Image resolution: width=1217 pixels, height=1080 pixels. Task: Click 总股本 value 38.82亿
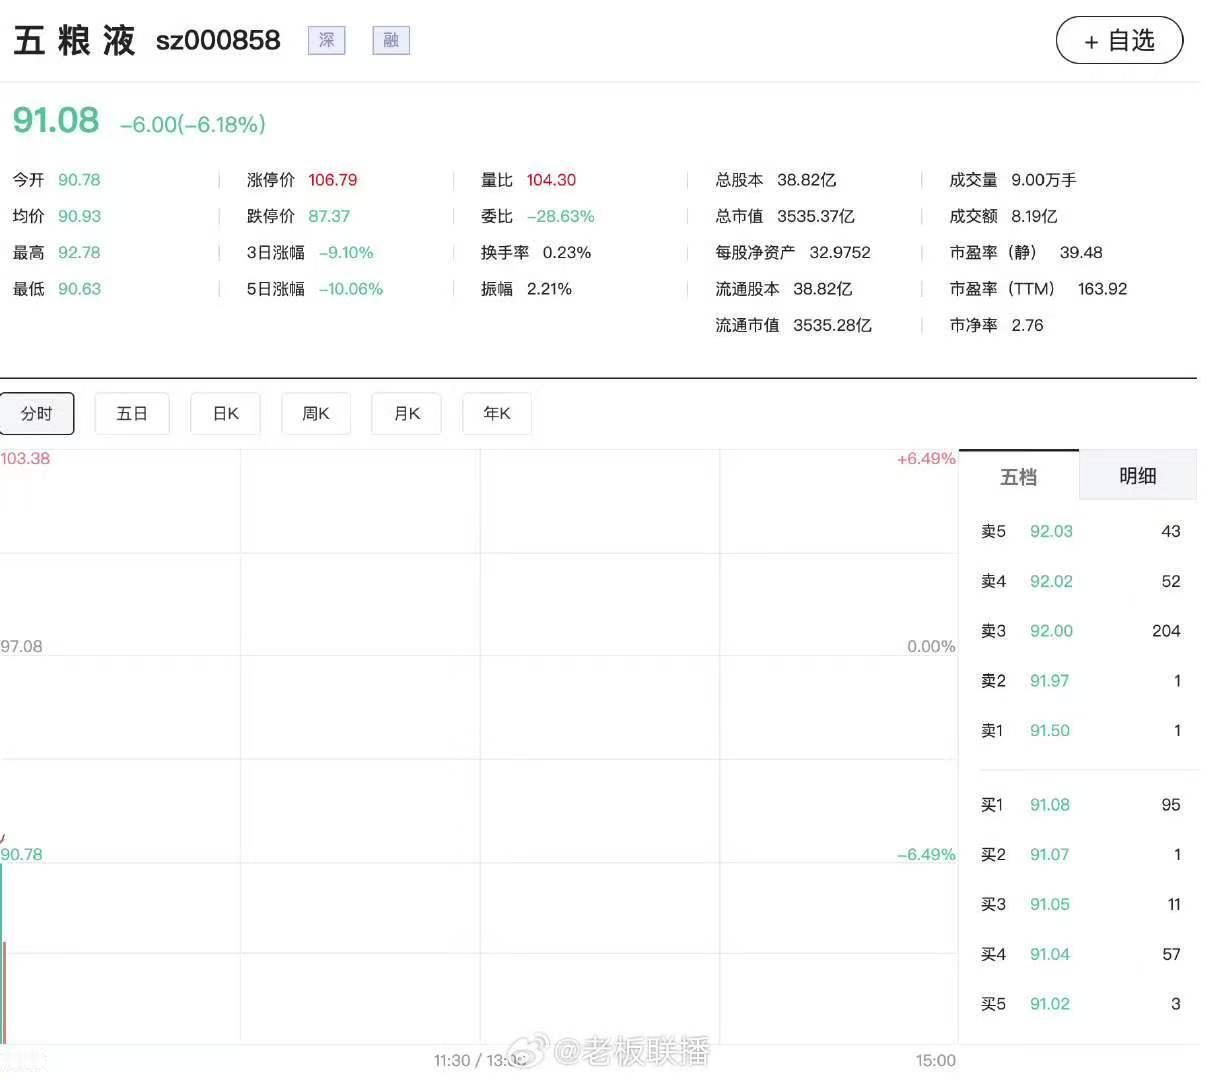[806, 180]
